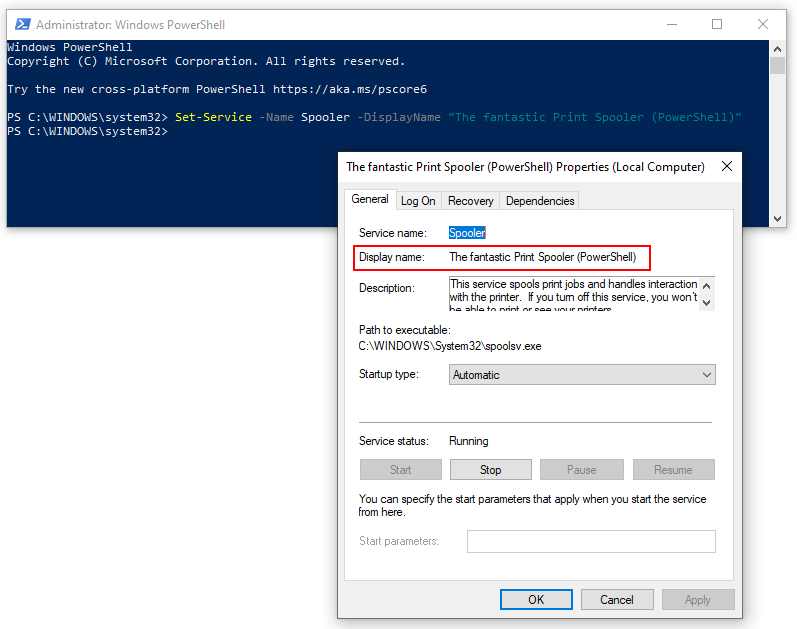Click the Apply button

coord(698,600)
